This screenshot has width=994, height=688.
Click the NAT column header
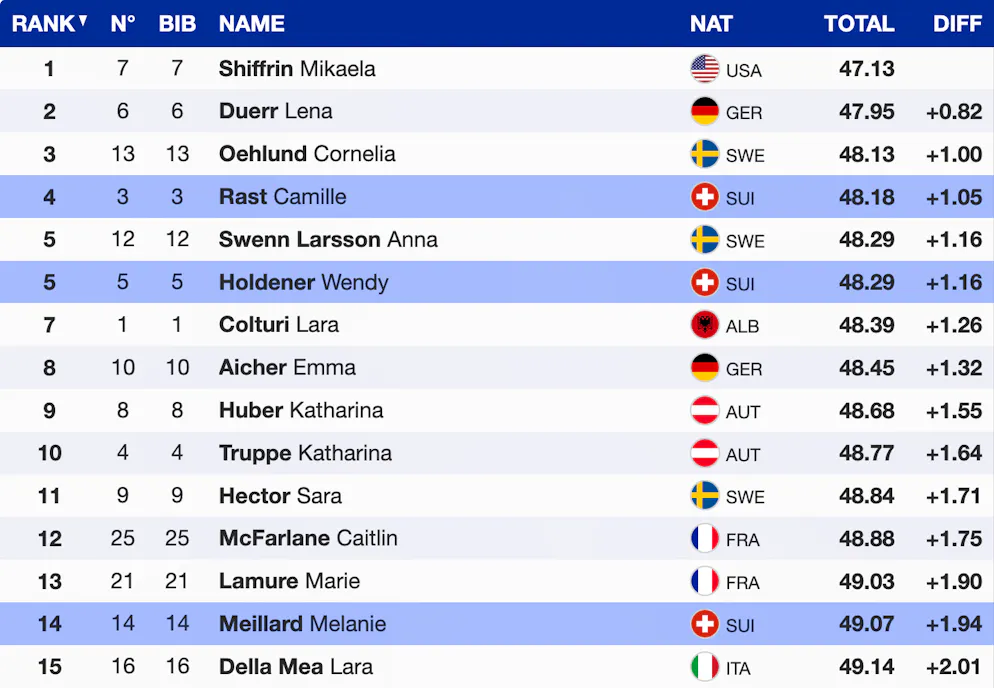[x=711, y=24]
